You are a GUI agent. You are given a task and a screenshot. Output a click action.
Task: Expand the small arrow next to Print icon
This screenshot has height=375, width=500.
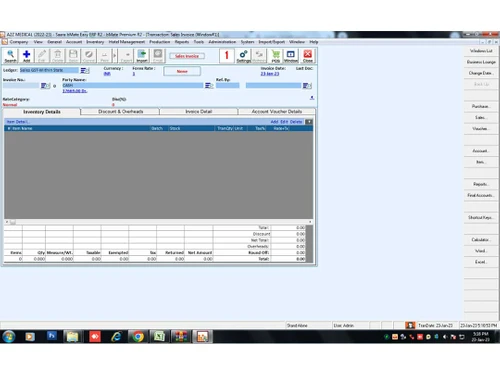(x=115, y=56)
